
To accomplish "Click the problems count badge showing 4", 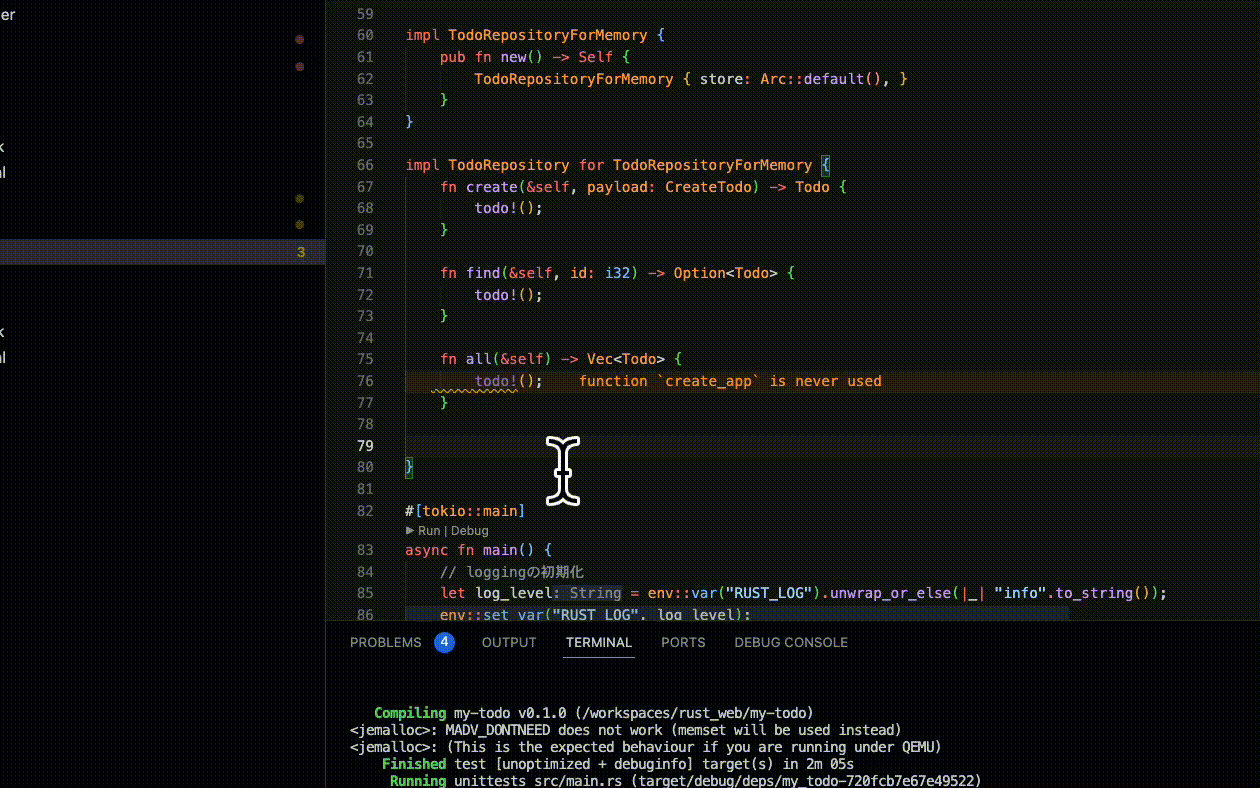I will click(444, 642).
